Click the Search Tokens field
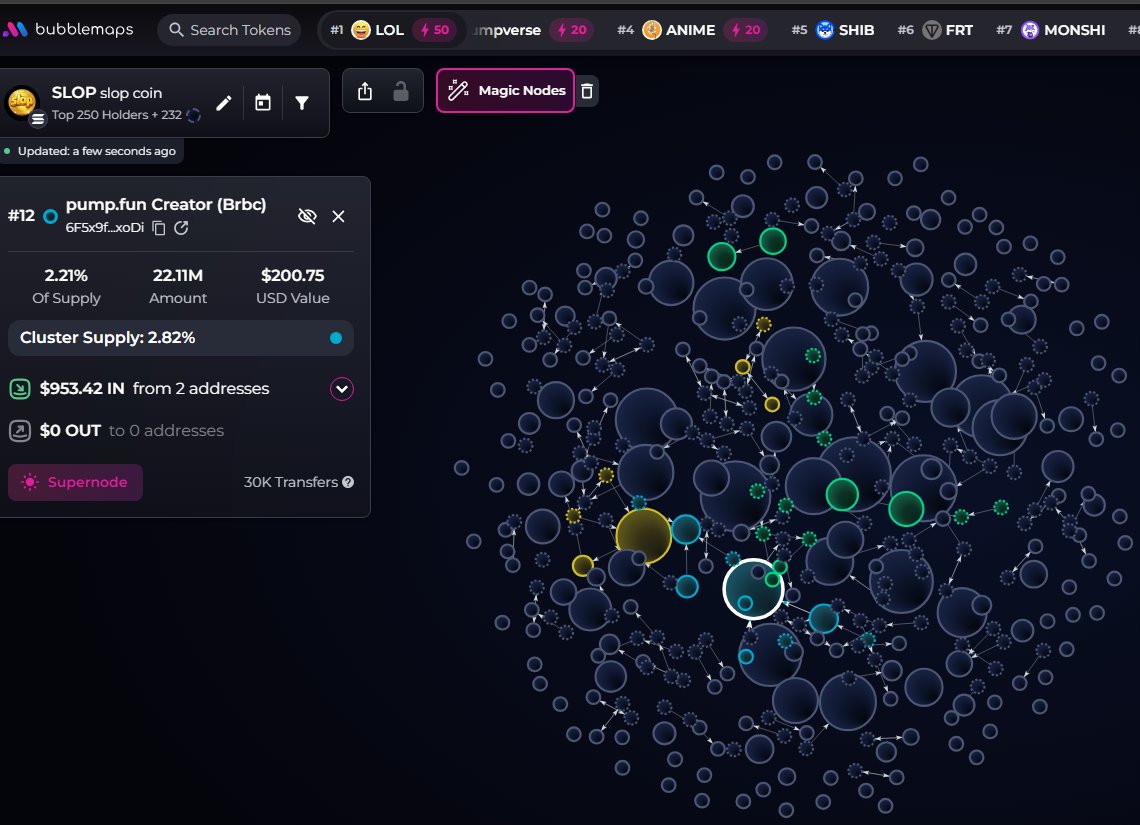The image size is (1140, 825). pyautogui.click(x=230, y=30)
